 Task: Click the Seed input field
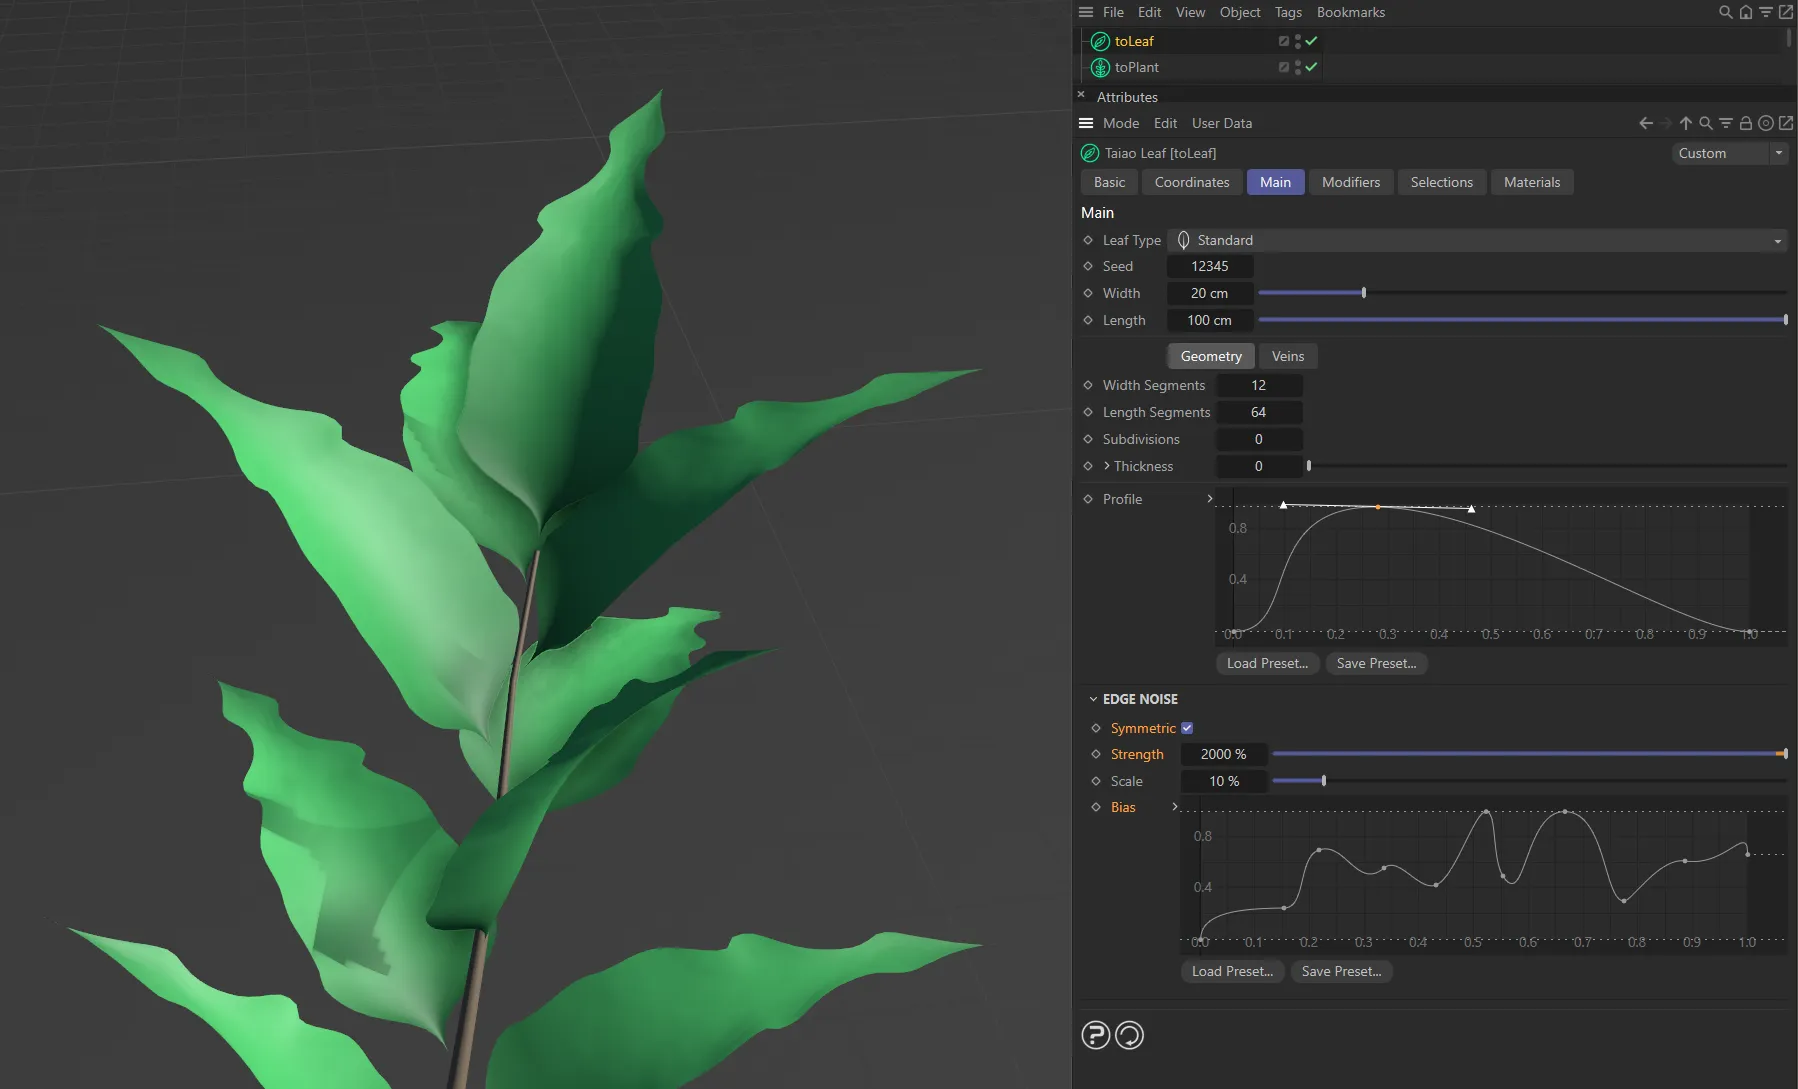tap(1210, 266)
